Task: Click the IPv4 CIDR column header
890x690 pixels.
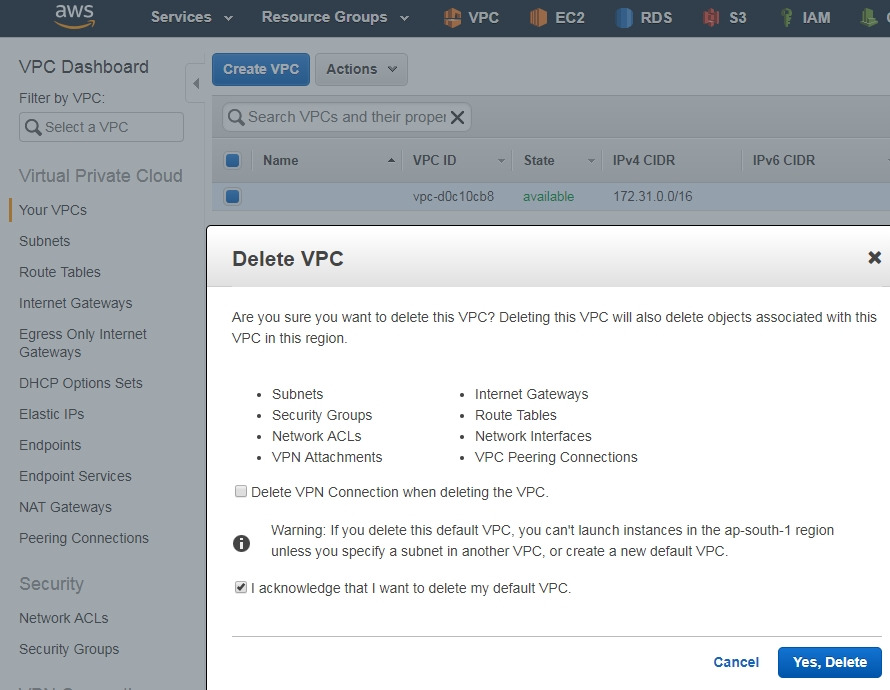Action: (644, 161)
